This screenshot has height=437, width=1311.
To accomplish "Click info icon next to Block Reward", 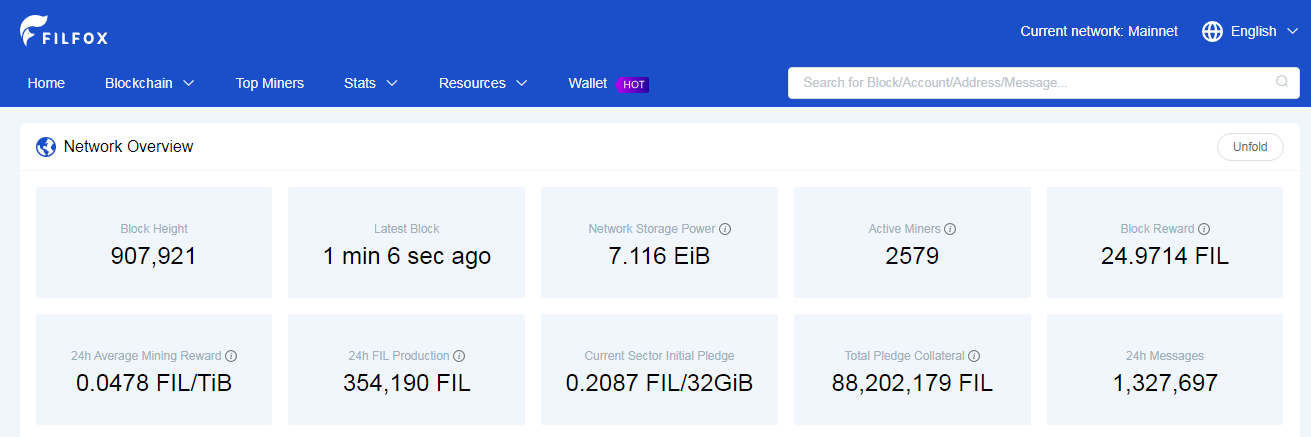I will [x=1204, y=229].
